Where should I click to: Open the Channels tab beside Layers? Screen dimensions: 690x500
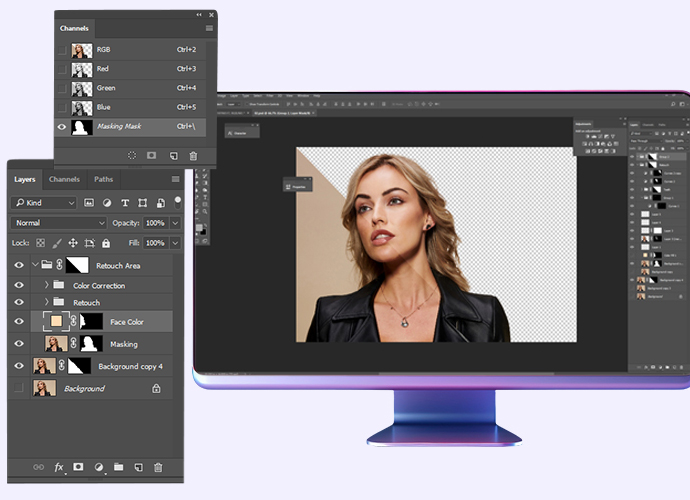64,180
